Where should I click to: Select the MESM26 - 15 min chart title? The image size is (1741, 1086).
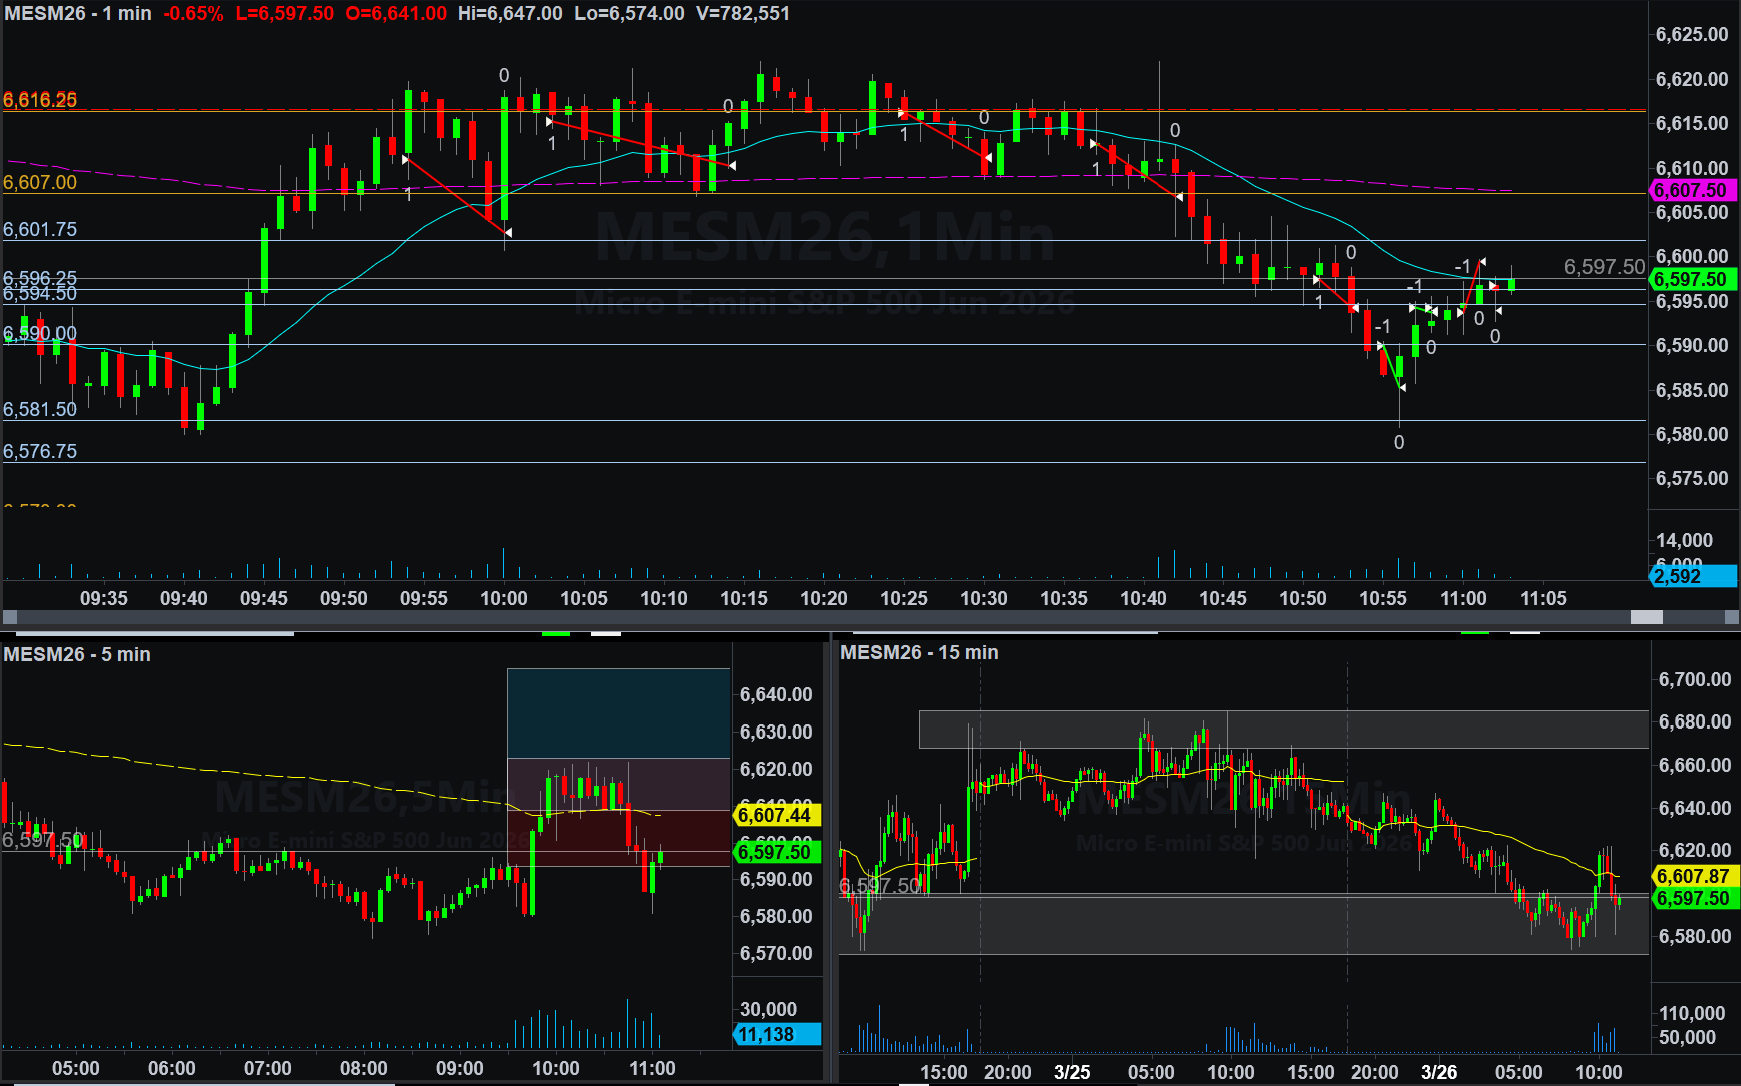[919, 652]
